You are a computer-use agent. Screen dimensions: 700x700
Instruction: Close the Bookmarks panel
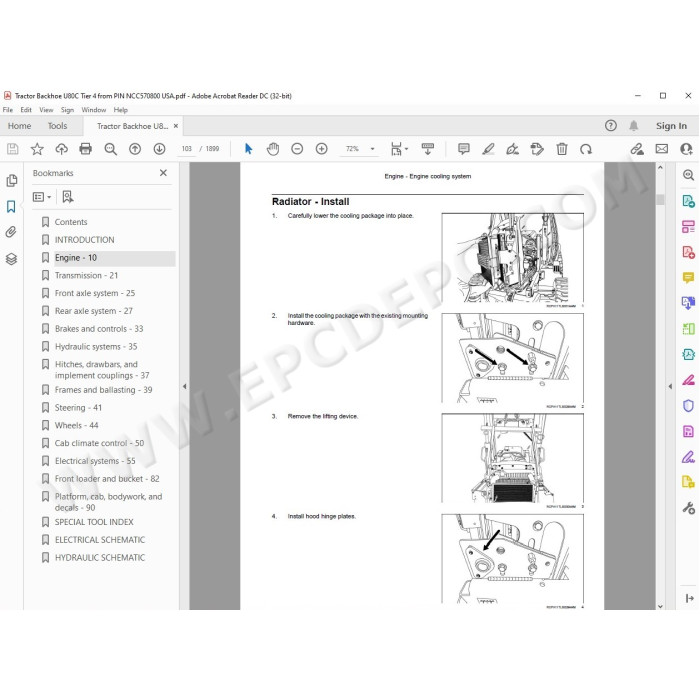pos(163,173)
